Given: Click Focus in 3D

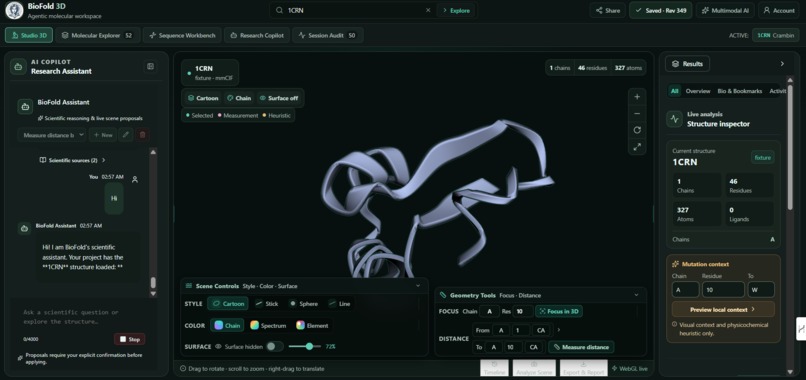Looking at the screenshot, I should 559,311.
